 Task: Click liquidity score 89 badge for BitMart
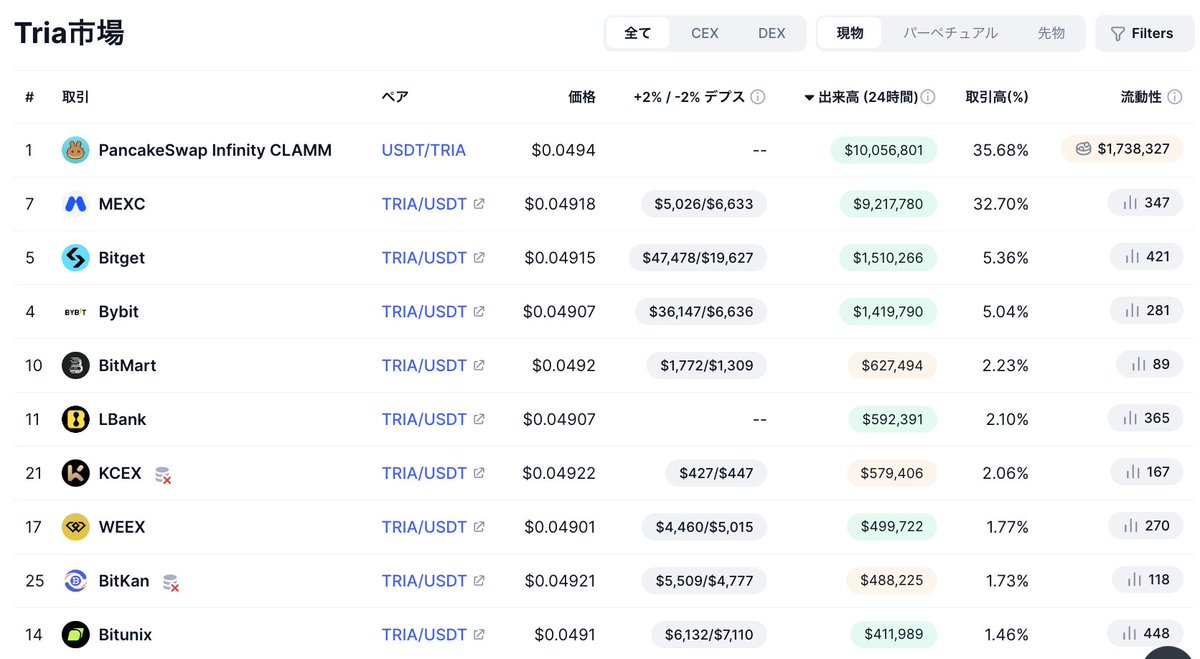1149,364
